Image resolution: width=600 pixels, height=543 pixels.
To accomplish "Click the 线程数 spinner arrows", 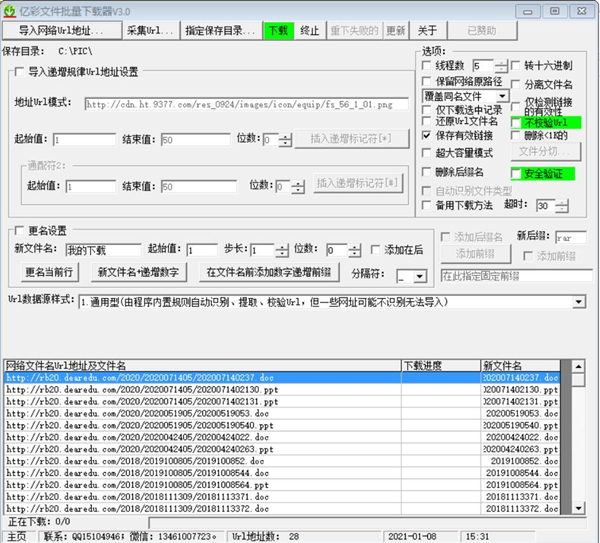I will [503, 65].
